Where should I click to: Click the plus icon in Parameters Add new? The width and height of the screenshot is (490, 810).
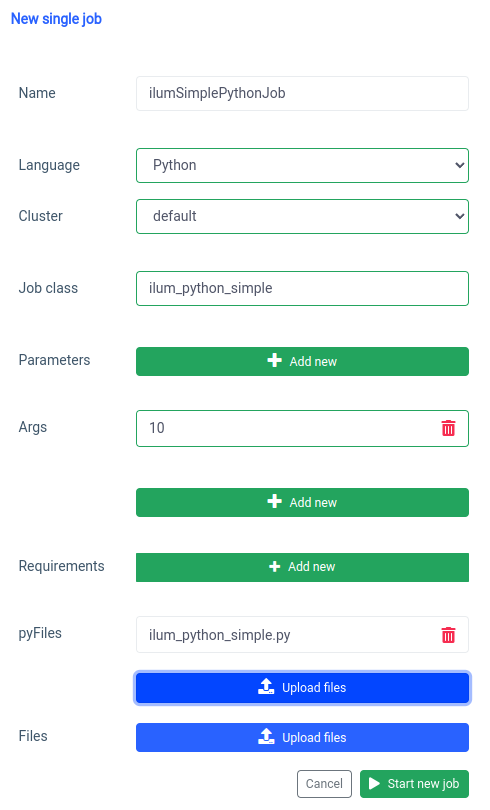(x=275, y=361)
